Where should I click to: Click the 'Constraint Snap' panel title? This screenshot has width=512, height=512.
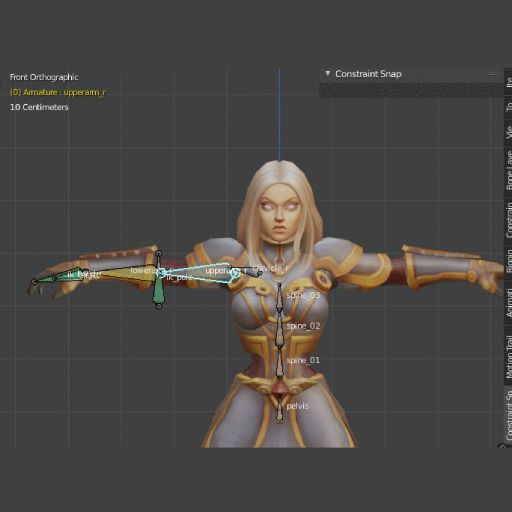tap(368, 74)
